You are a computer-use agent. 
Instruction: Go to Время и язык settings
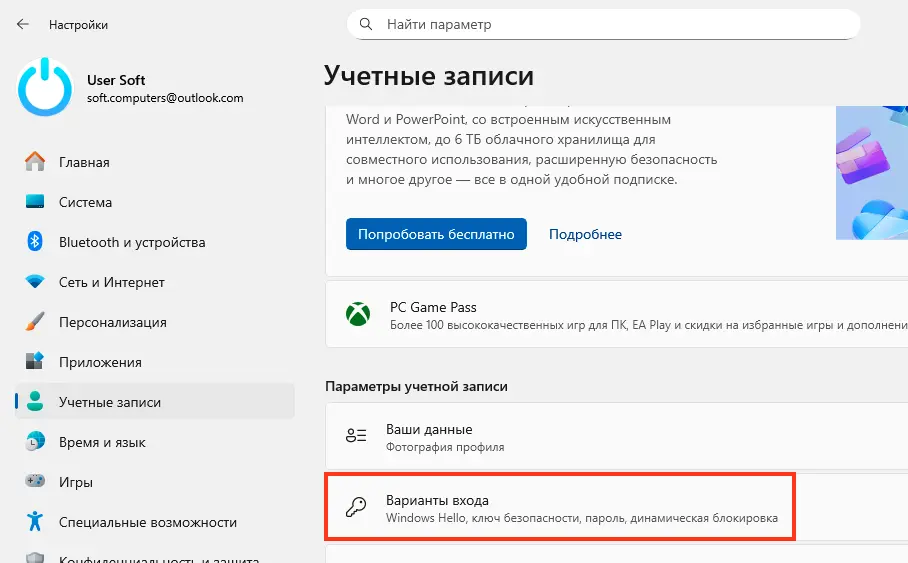102,442
